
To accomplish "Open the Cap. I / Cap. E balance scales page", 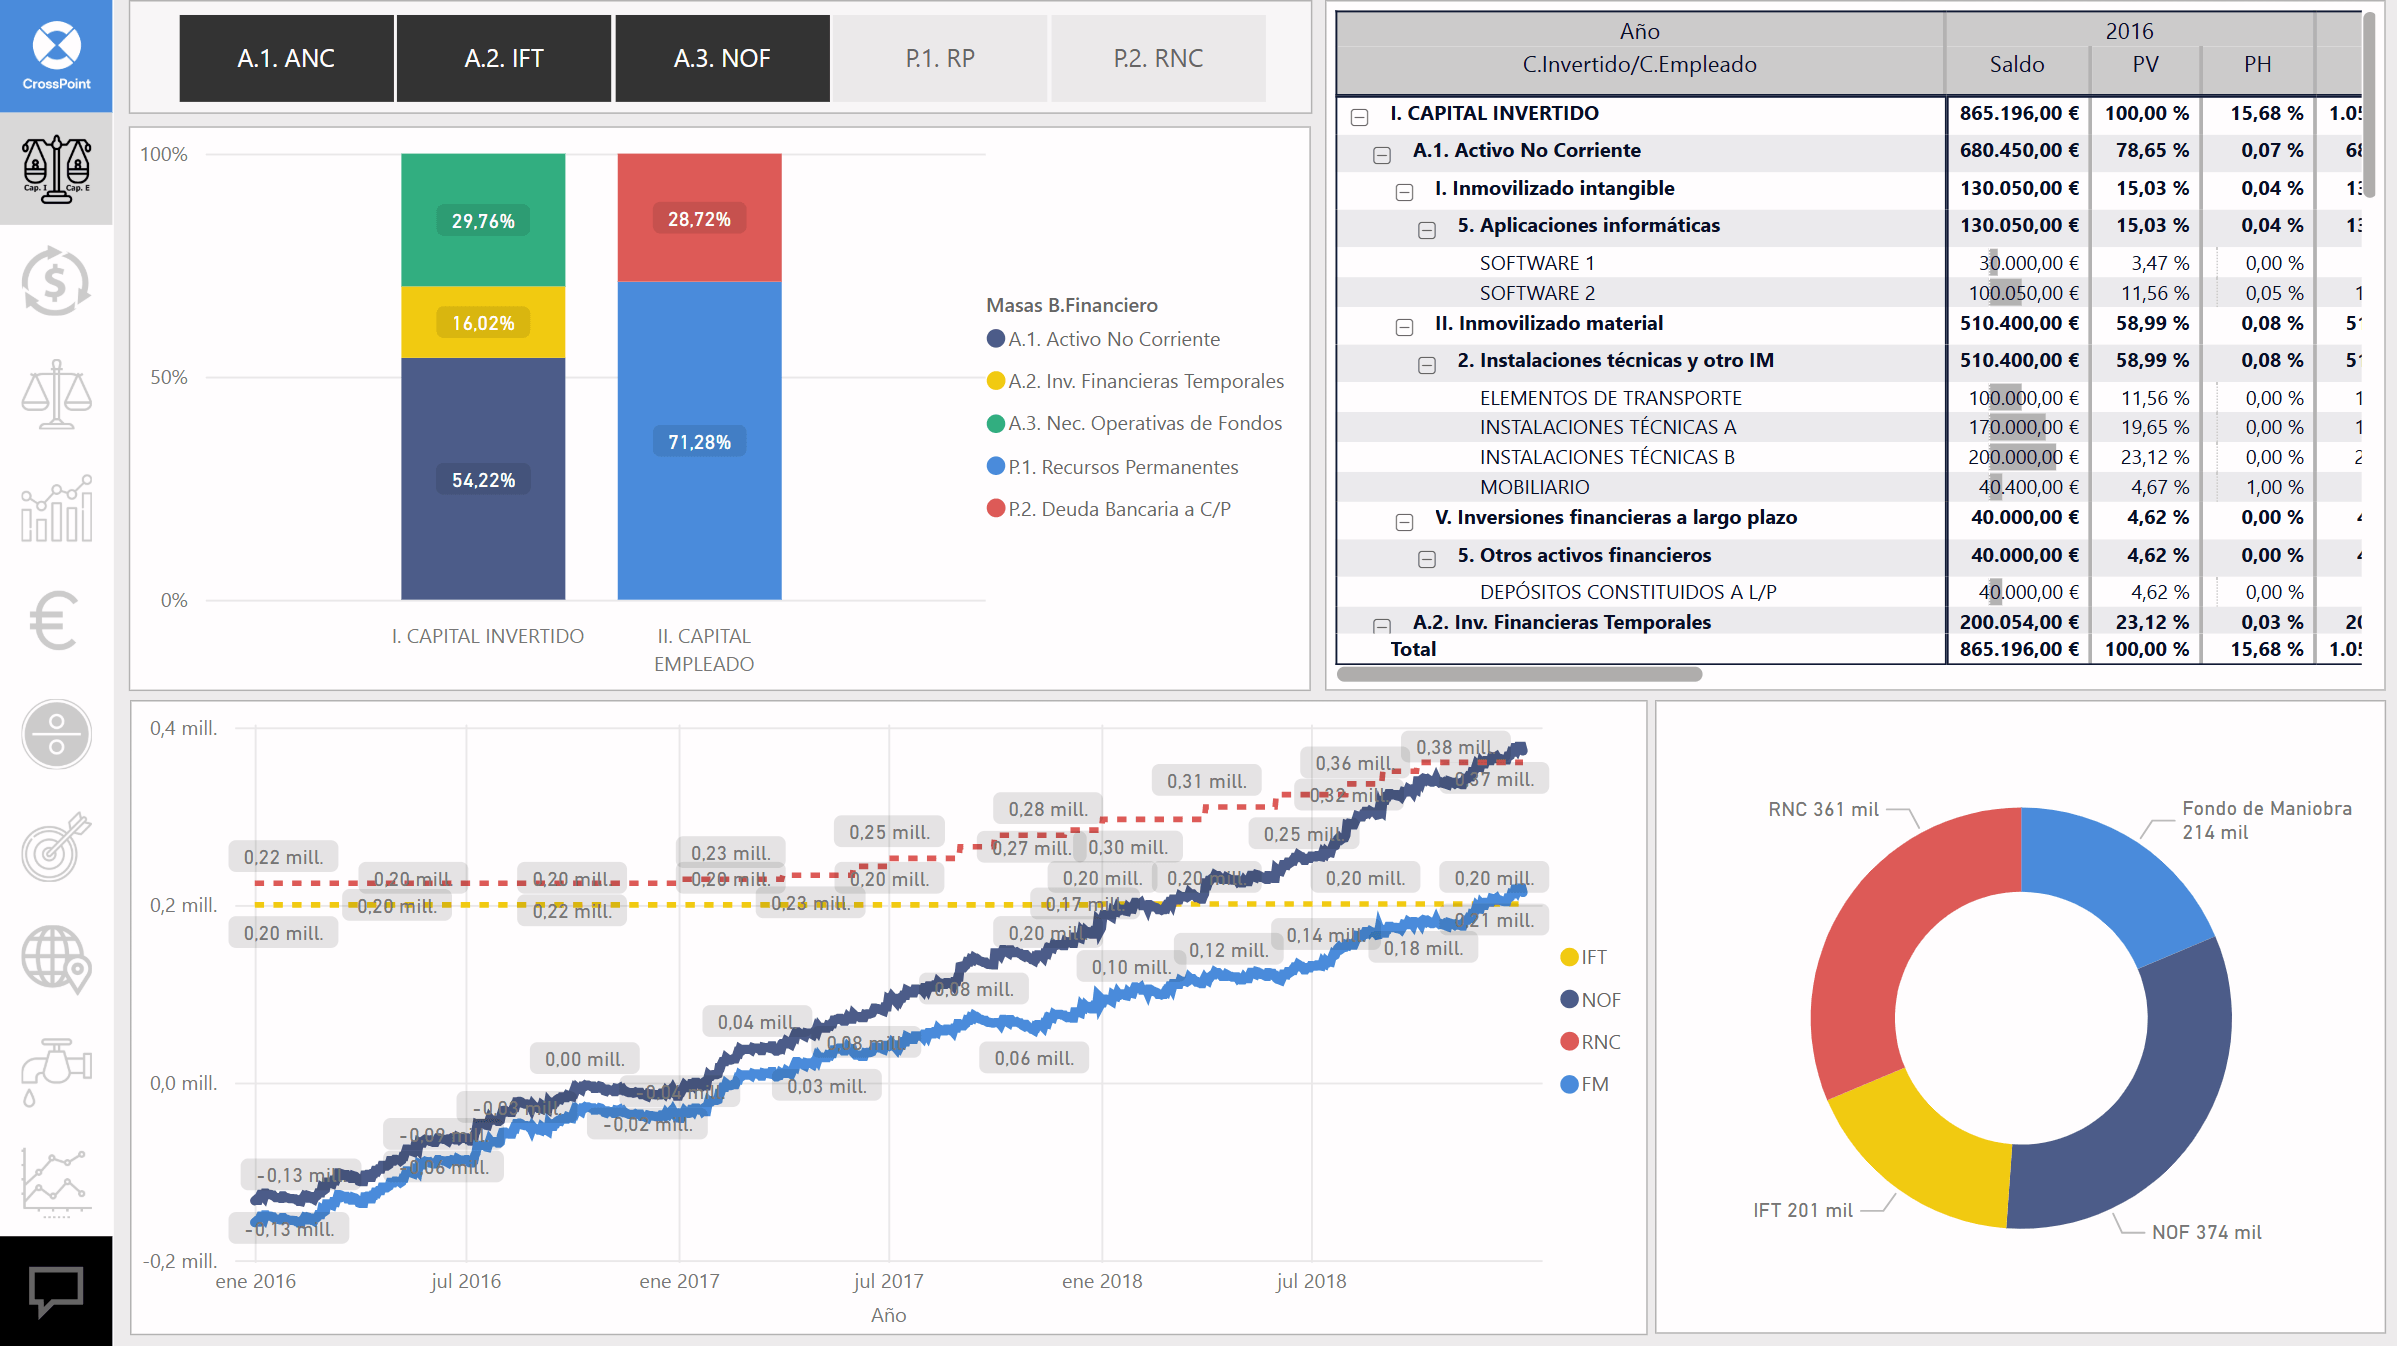I will (x=56, y=169).
